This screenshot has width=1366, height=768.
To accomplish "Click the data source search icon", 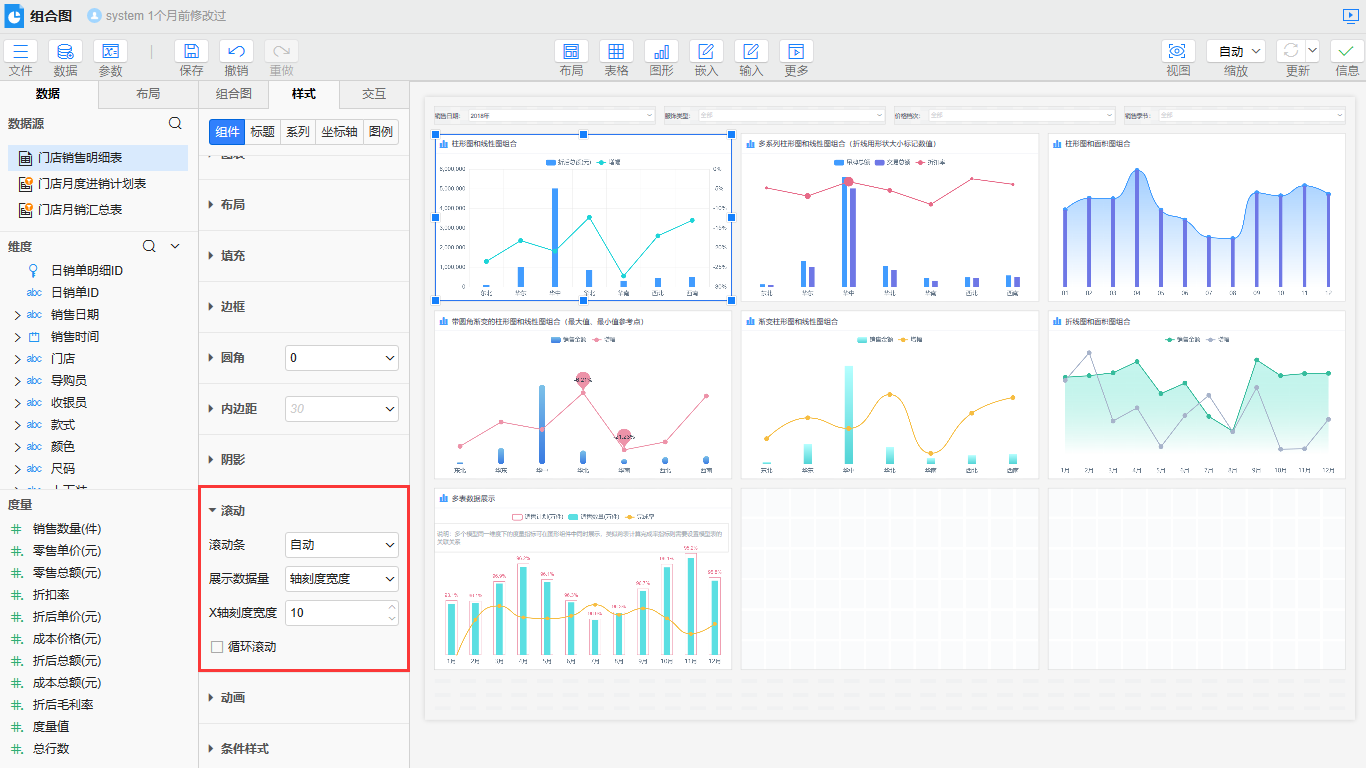I will click(x=175, y=123).
